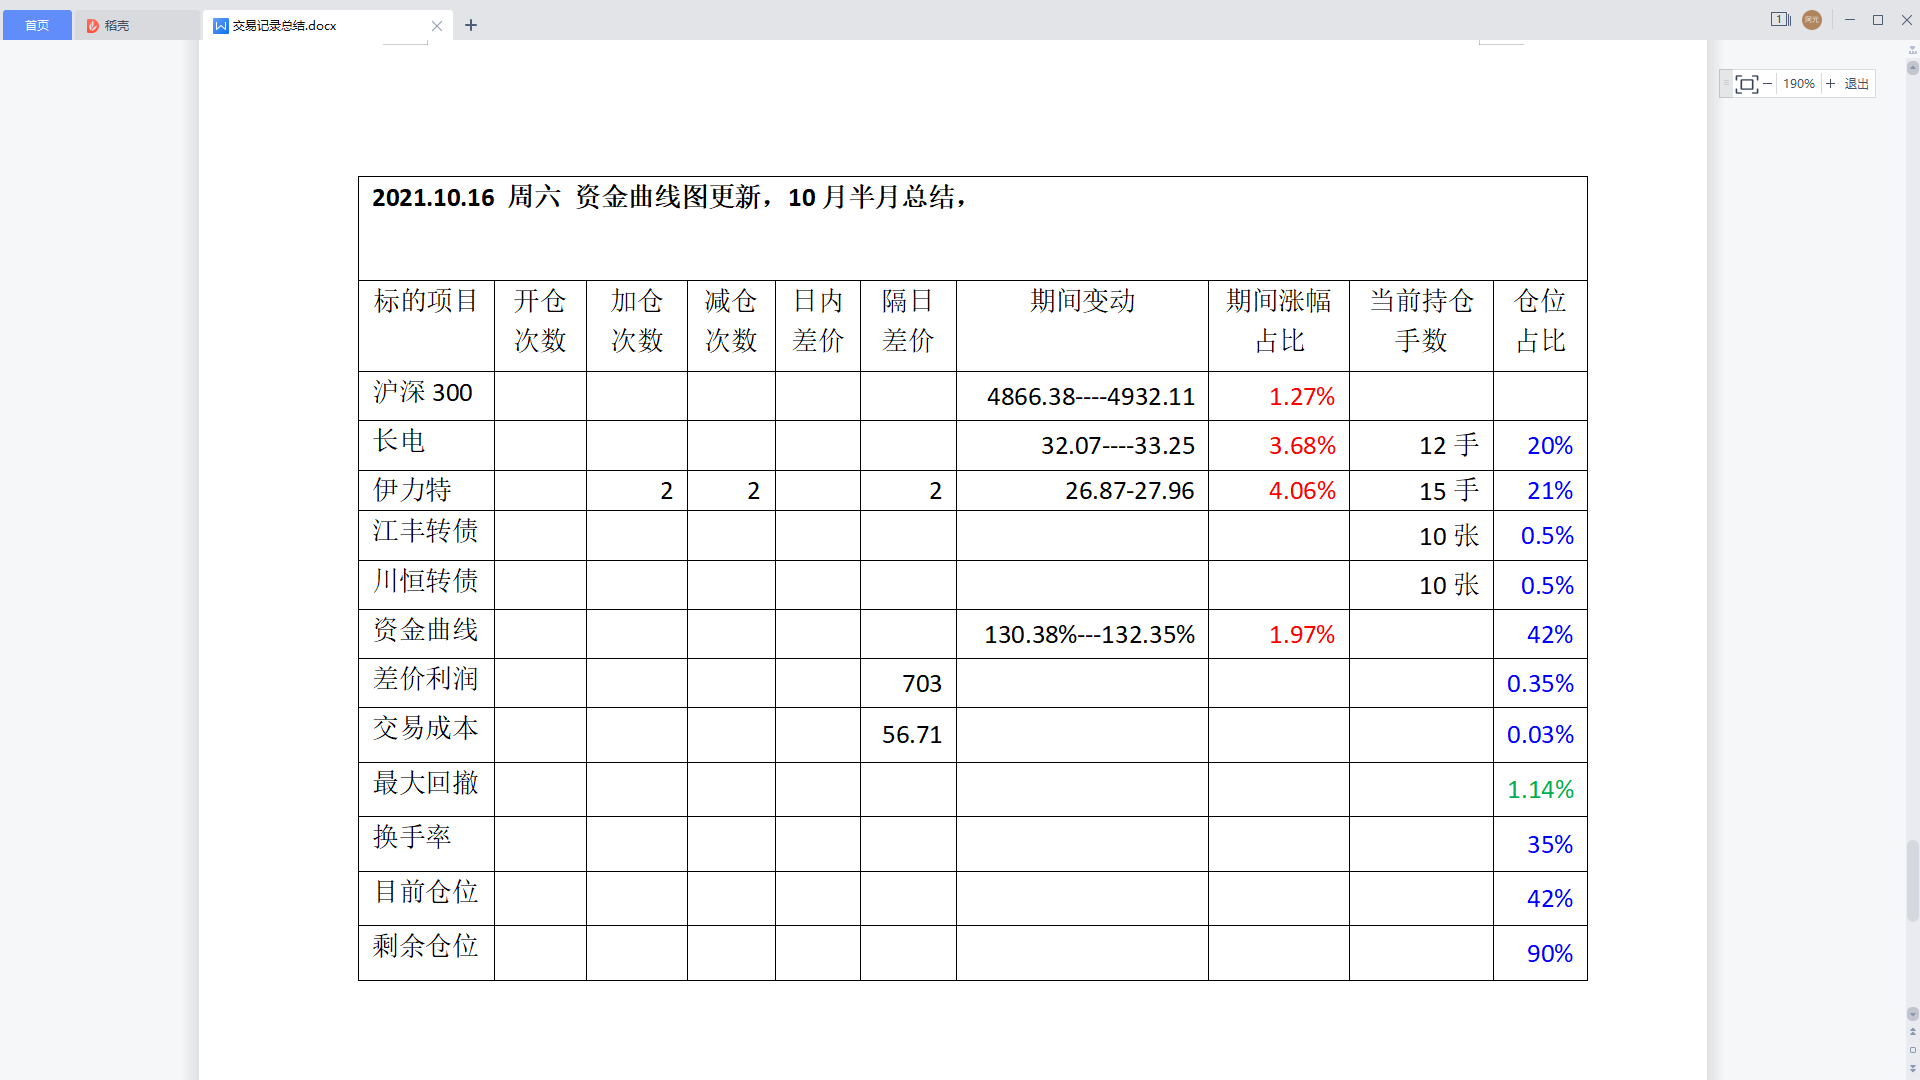Open the browse object selector square

[1913, 1050]
